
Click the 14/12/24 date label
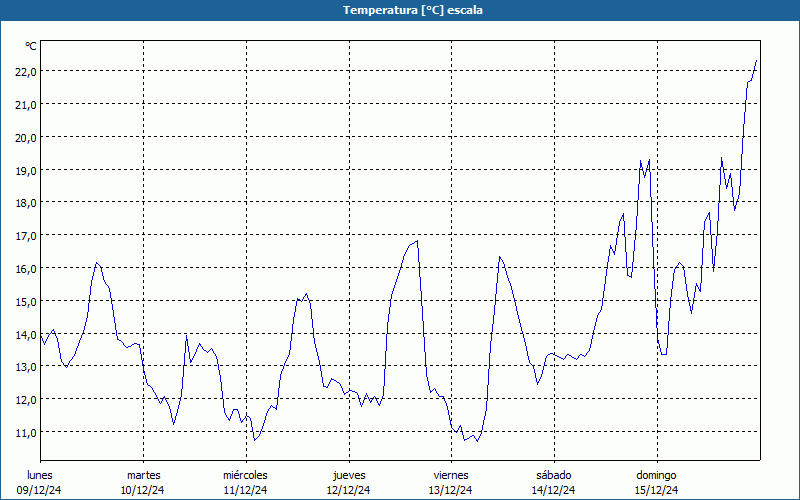click(x=554, y=490)
